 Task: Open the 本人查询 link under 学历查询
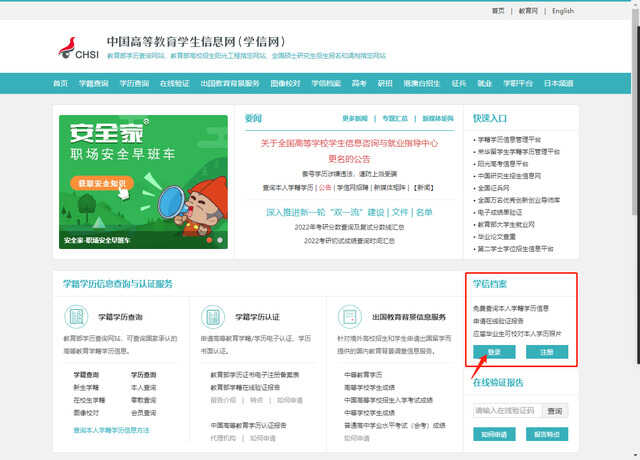(144, 387)
